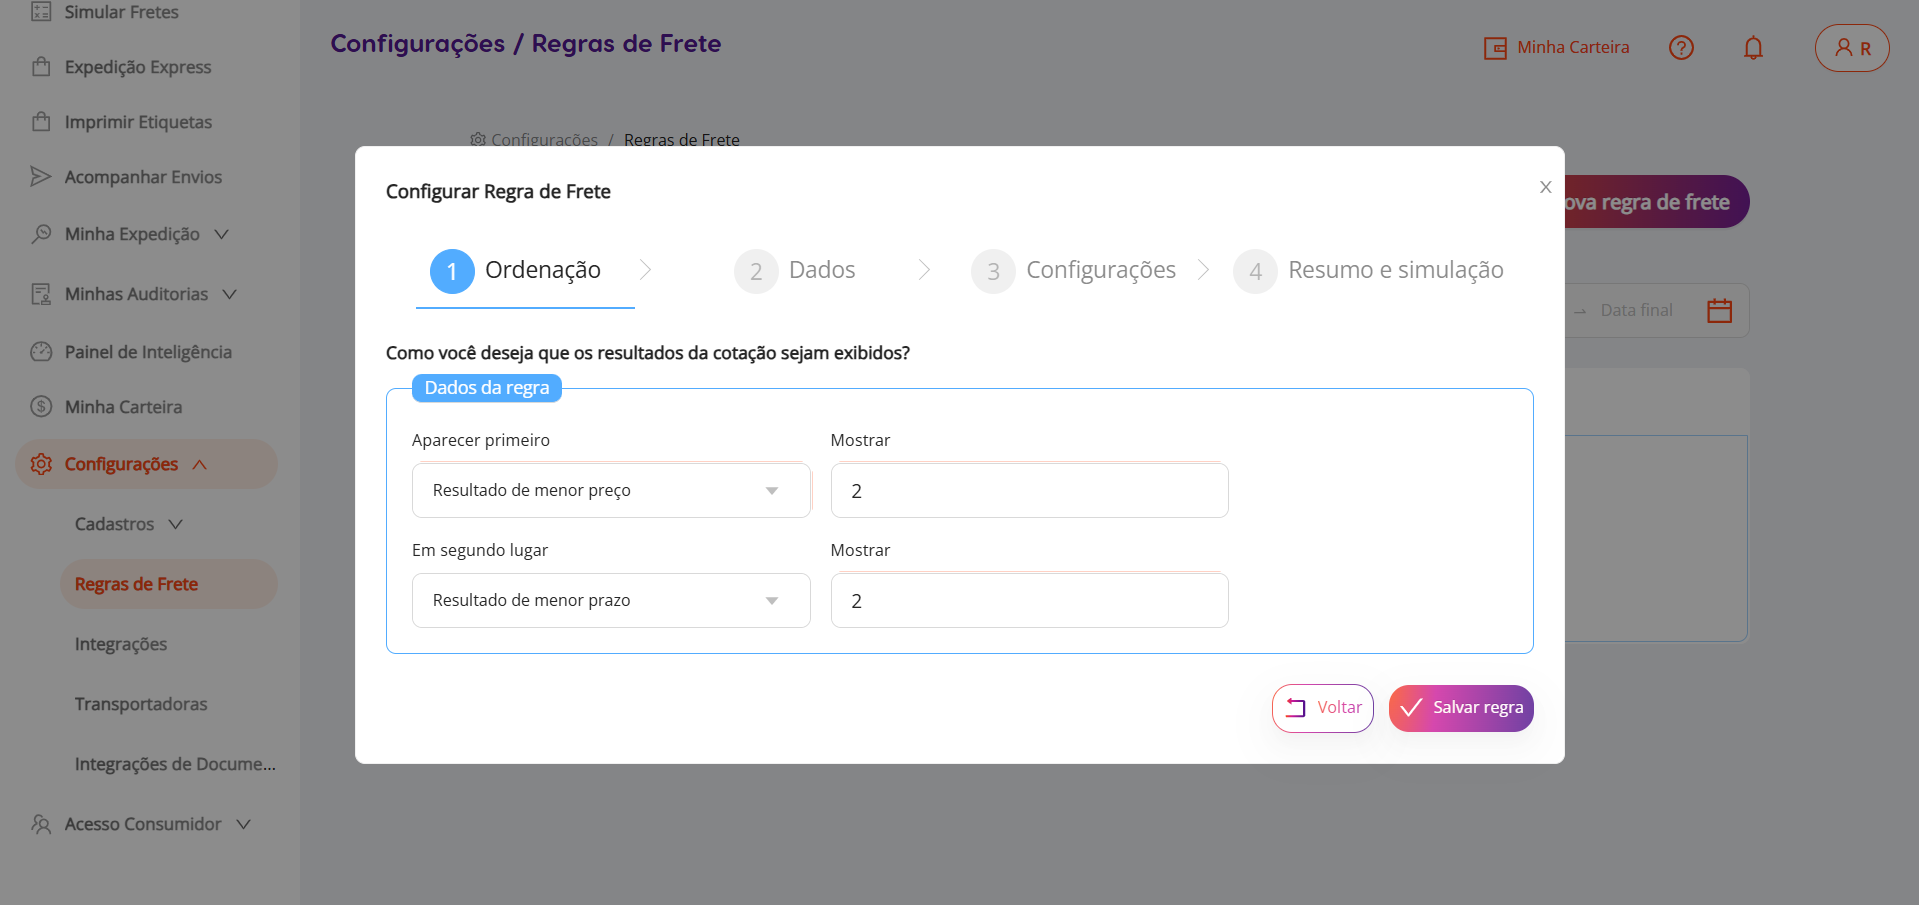The image size is (1919, 905).
Task: Click the first Mostrar input field
Action: pyautogui.click(x=1028, y=490)
